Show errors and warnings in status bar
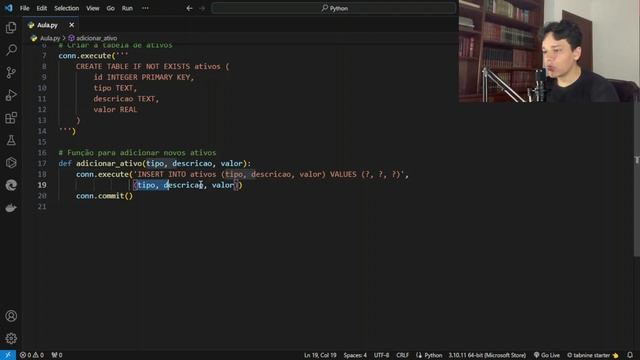 (x=32, y=355)
